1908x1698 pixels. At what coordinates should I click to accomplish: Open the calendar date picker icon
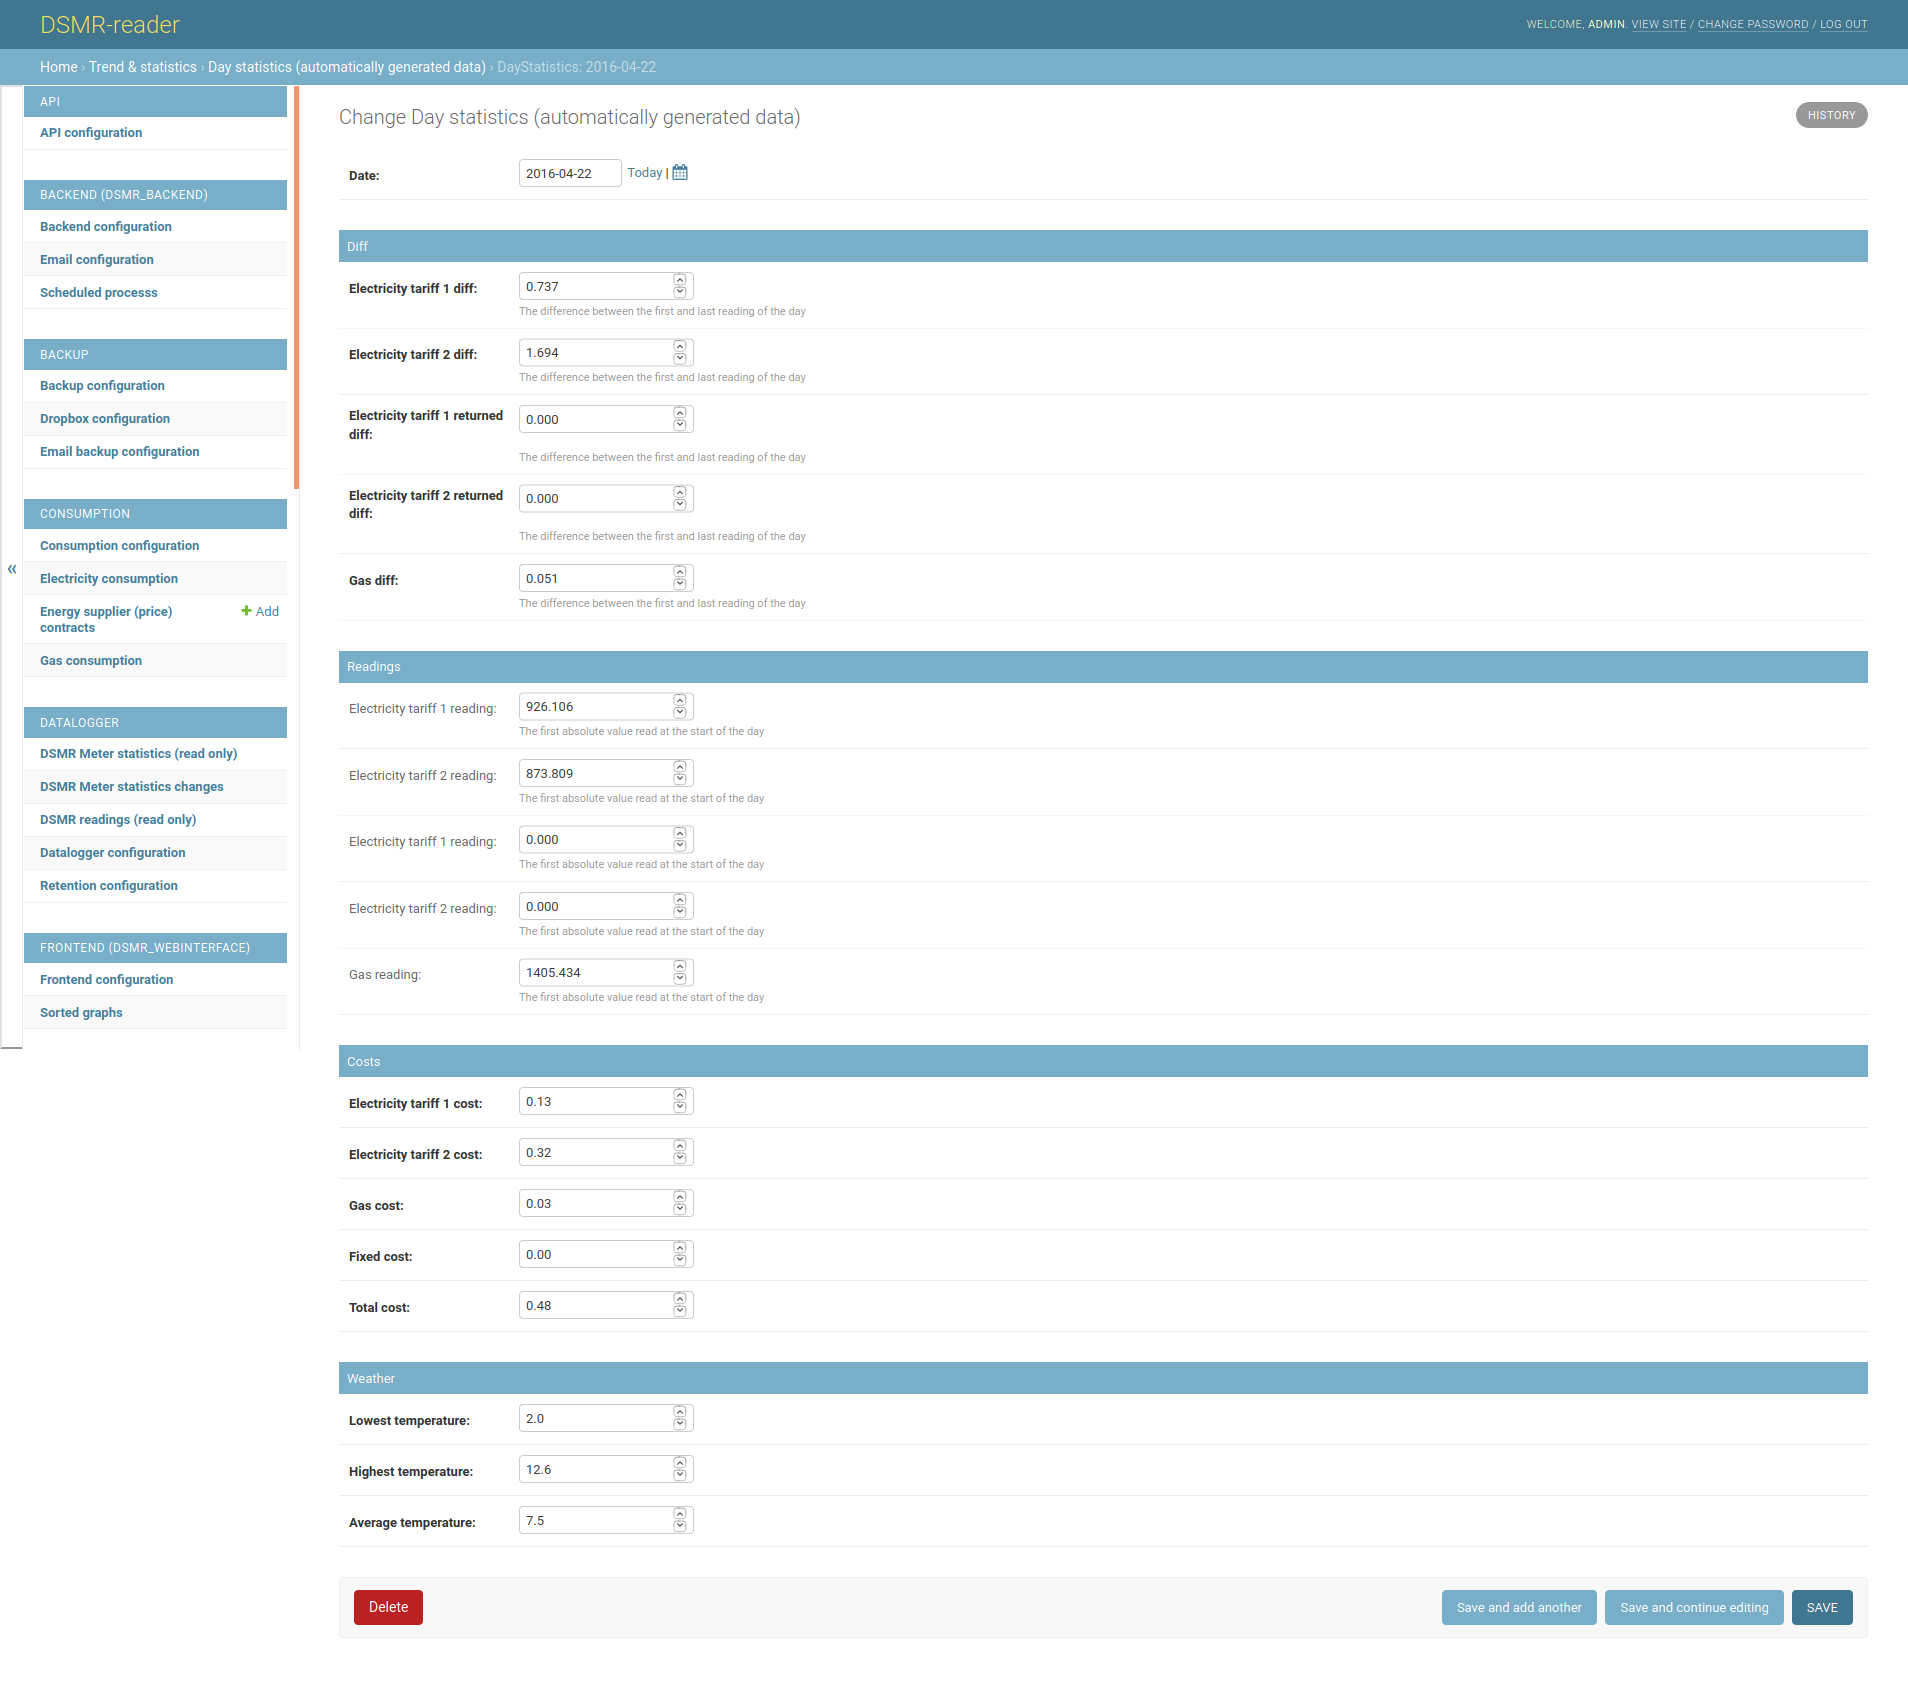point(678,171)
